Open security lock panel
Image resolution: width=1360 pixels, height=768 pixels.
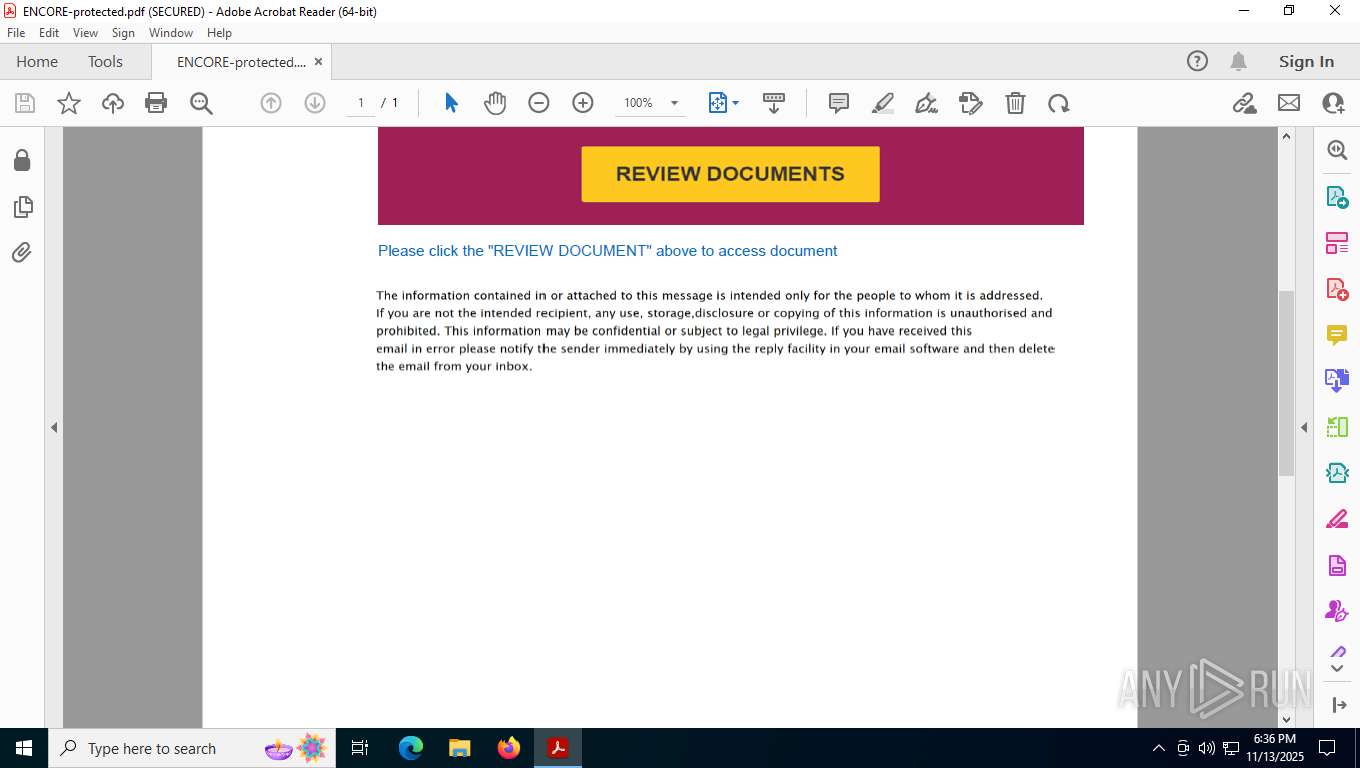(x=22, y=160)
